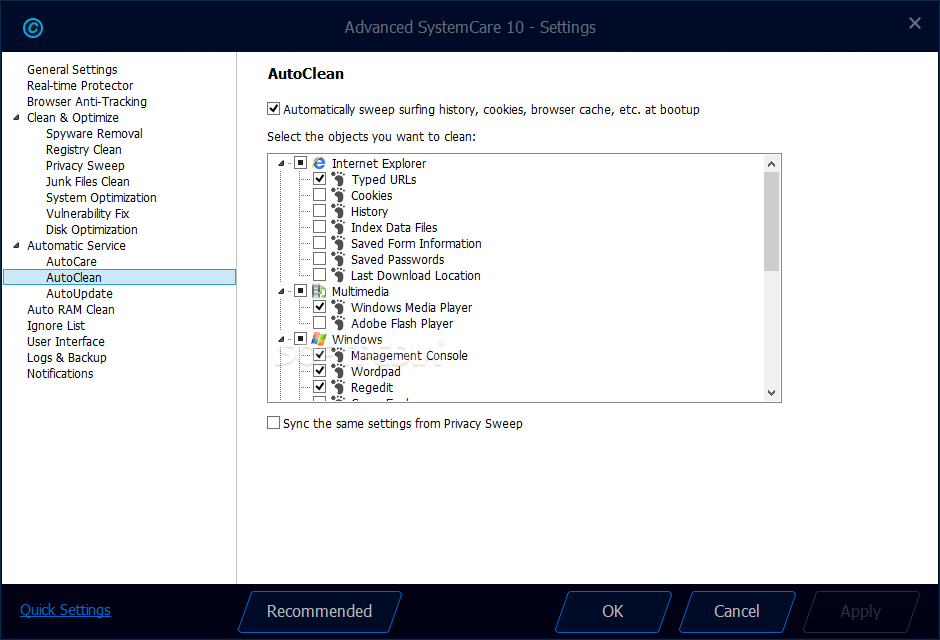Select Disk Optimization settings

[x=91, y=230]
